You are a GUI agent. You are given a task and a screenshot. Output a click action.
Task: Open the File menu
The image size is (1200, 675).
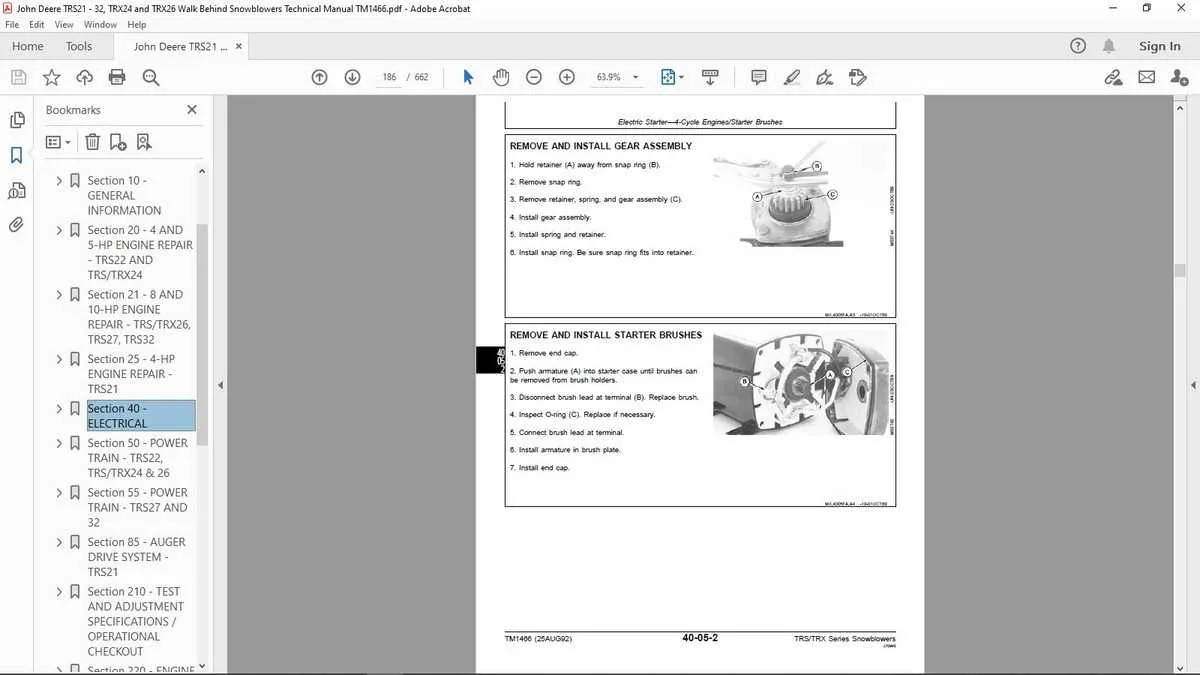12,24
